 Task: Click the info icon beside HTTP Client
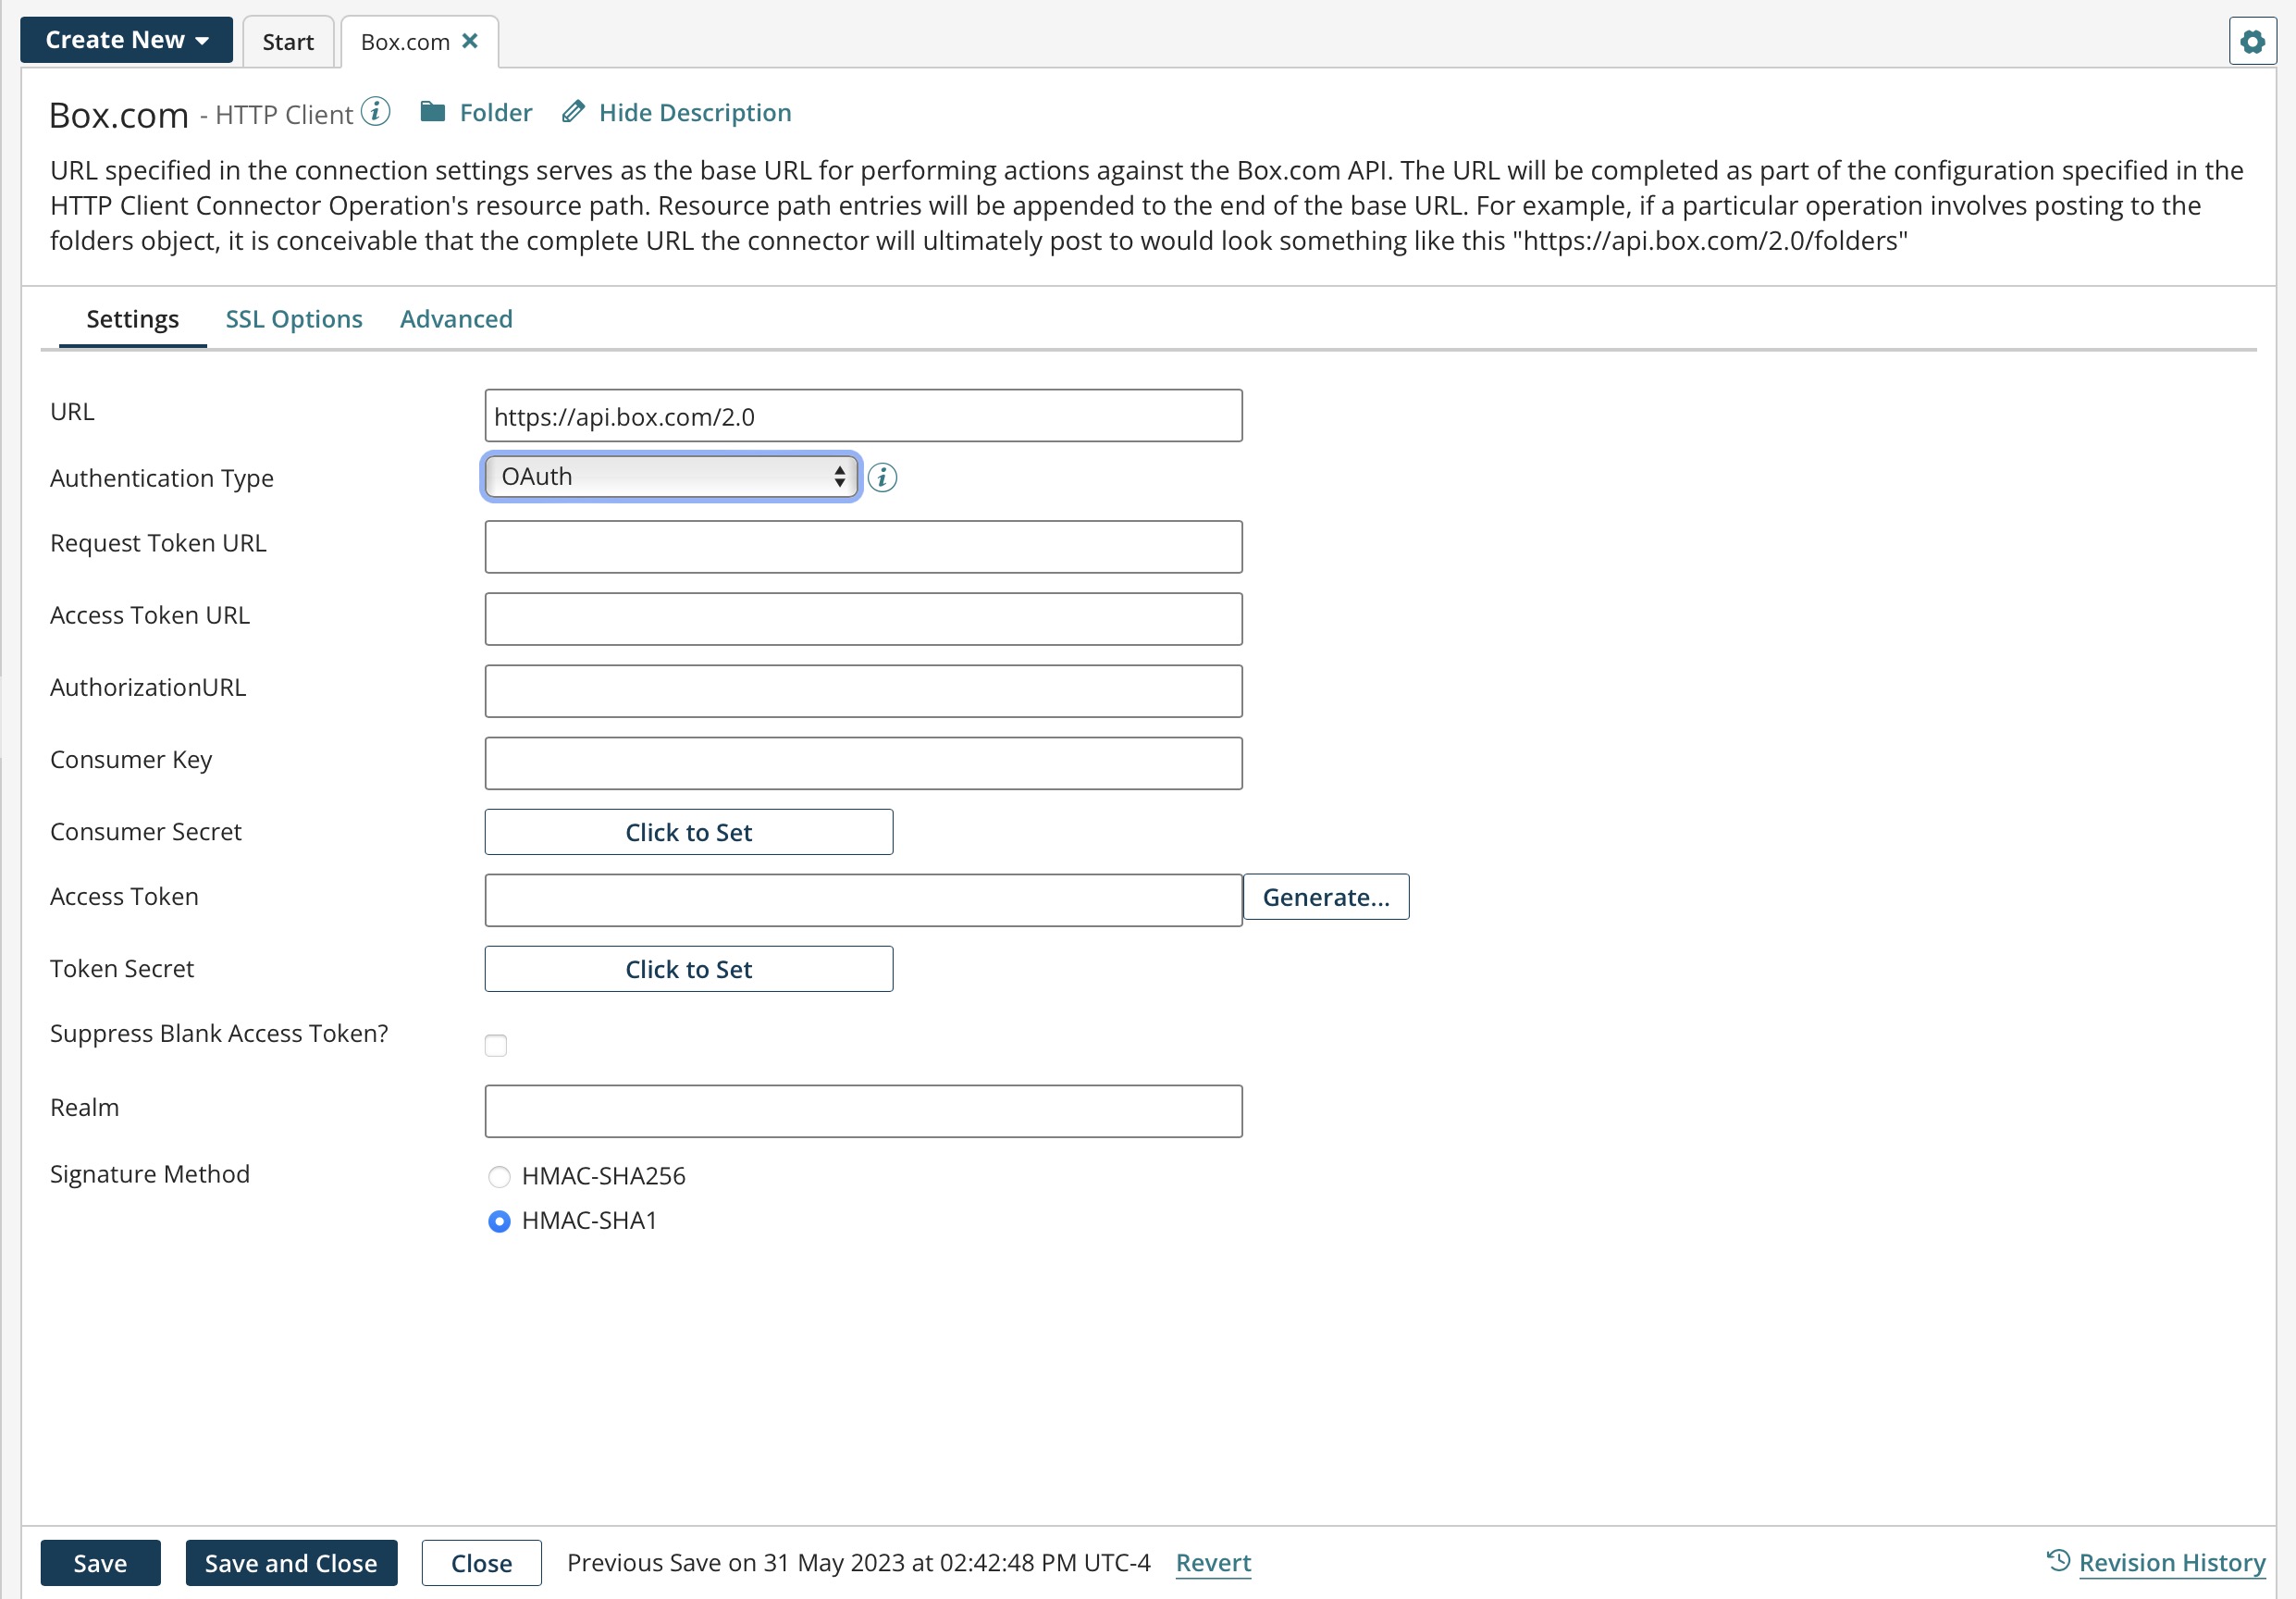(x=375, y=112)
